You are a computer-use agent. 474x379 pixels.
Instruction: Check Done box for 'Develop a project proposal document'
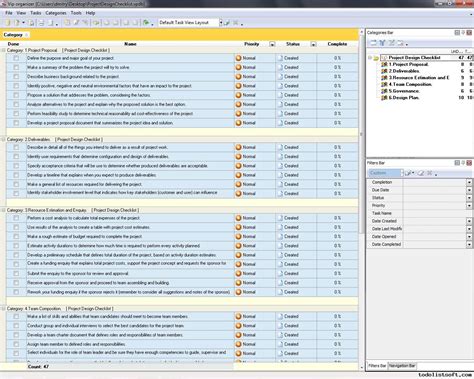click(x=16, y=123)
